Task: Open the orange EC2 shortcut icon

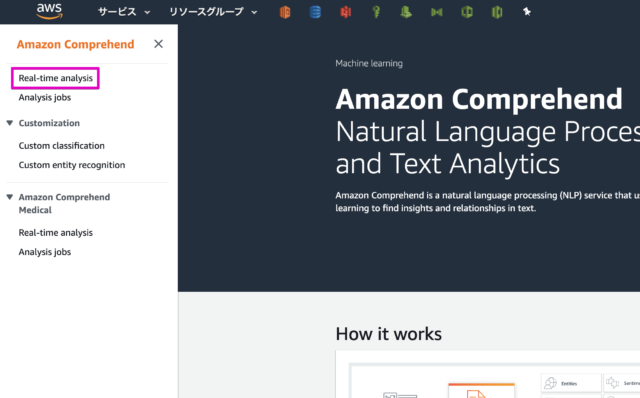Action: (285, 12)
